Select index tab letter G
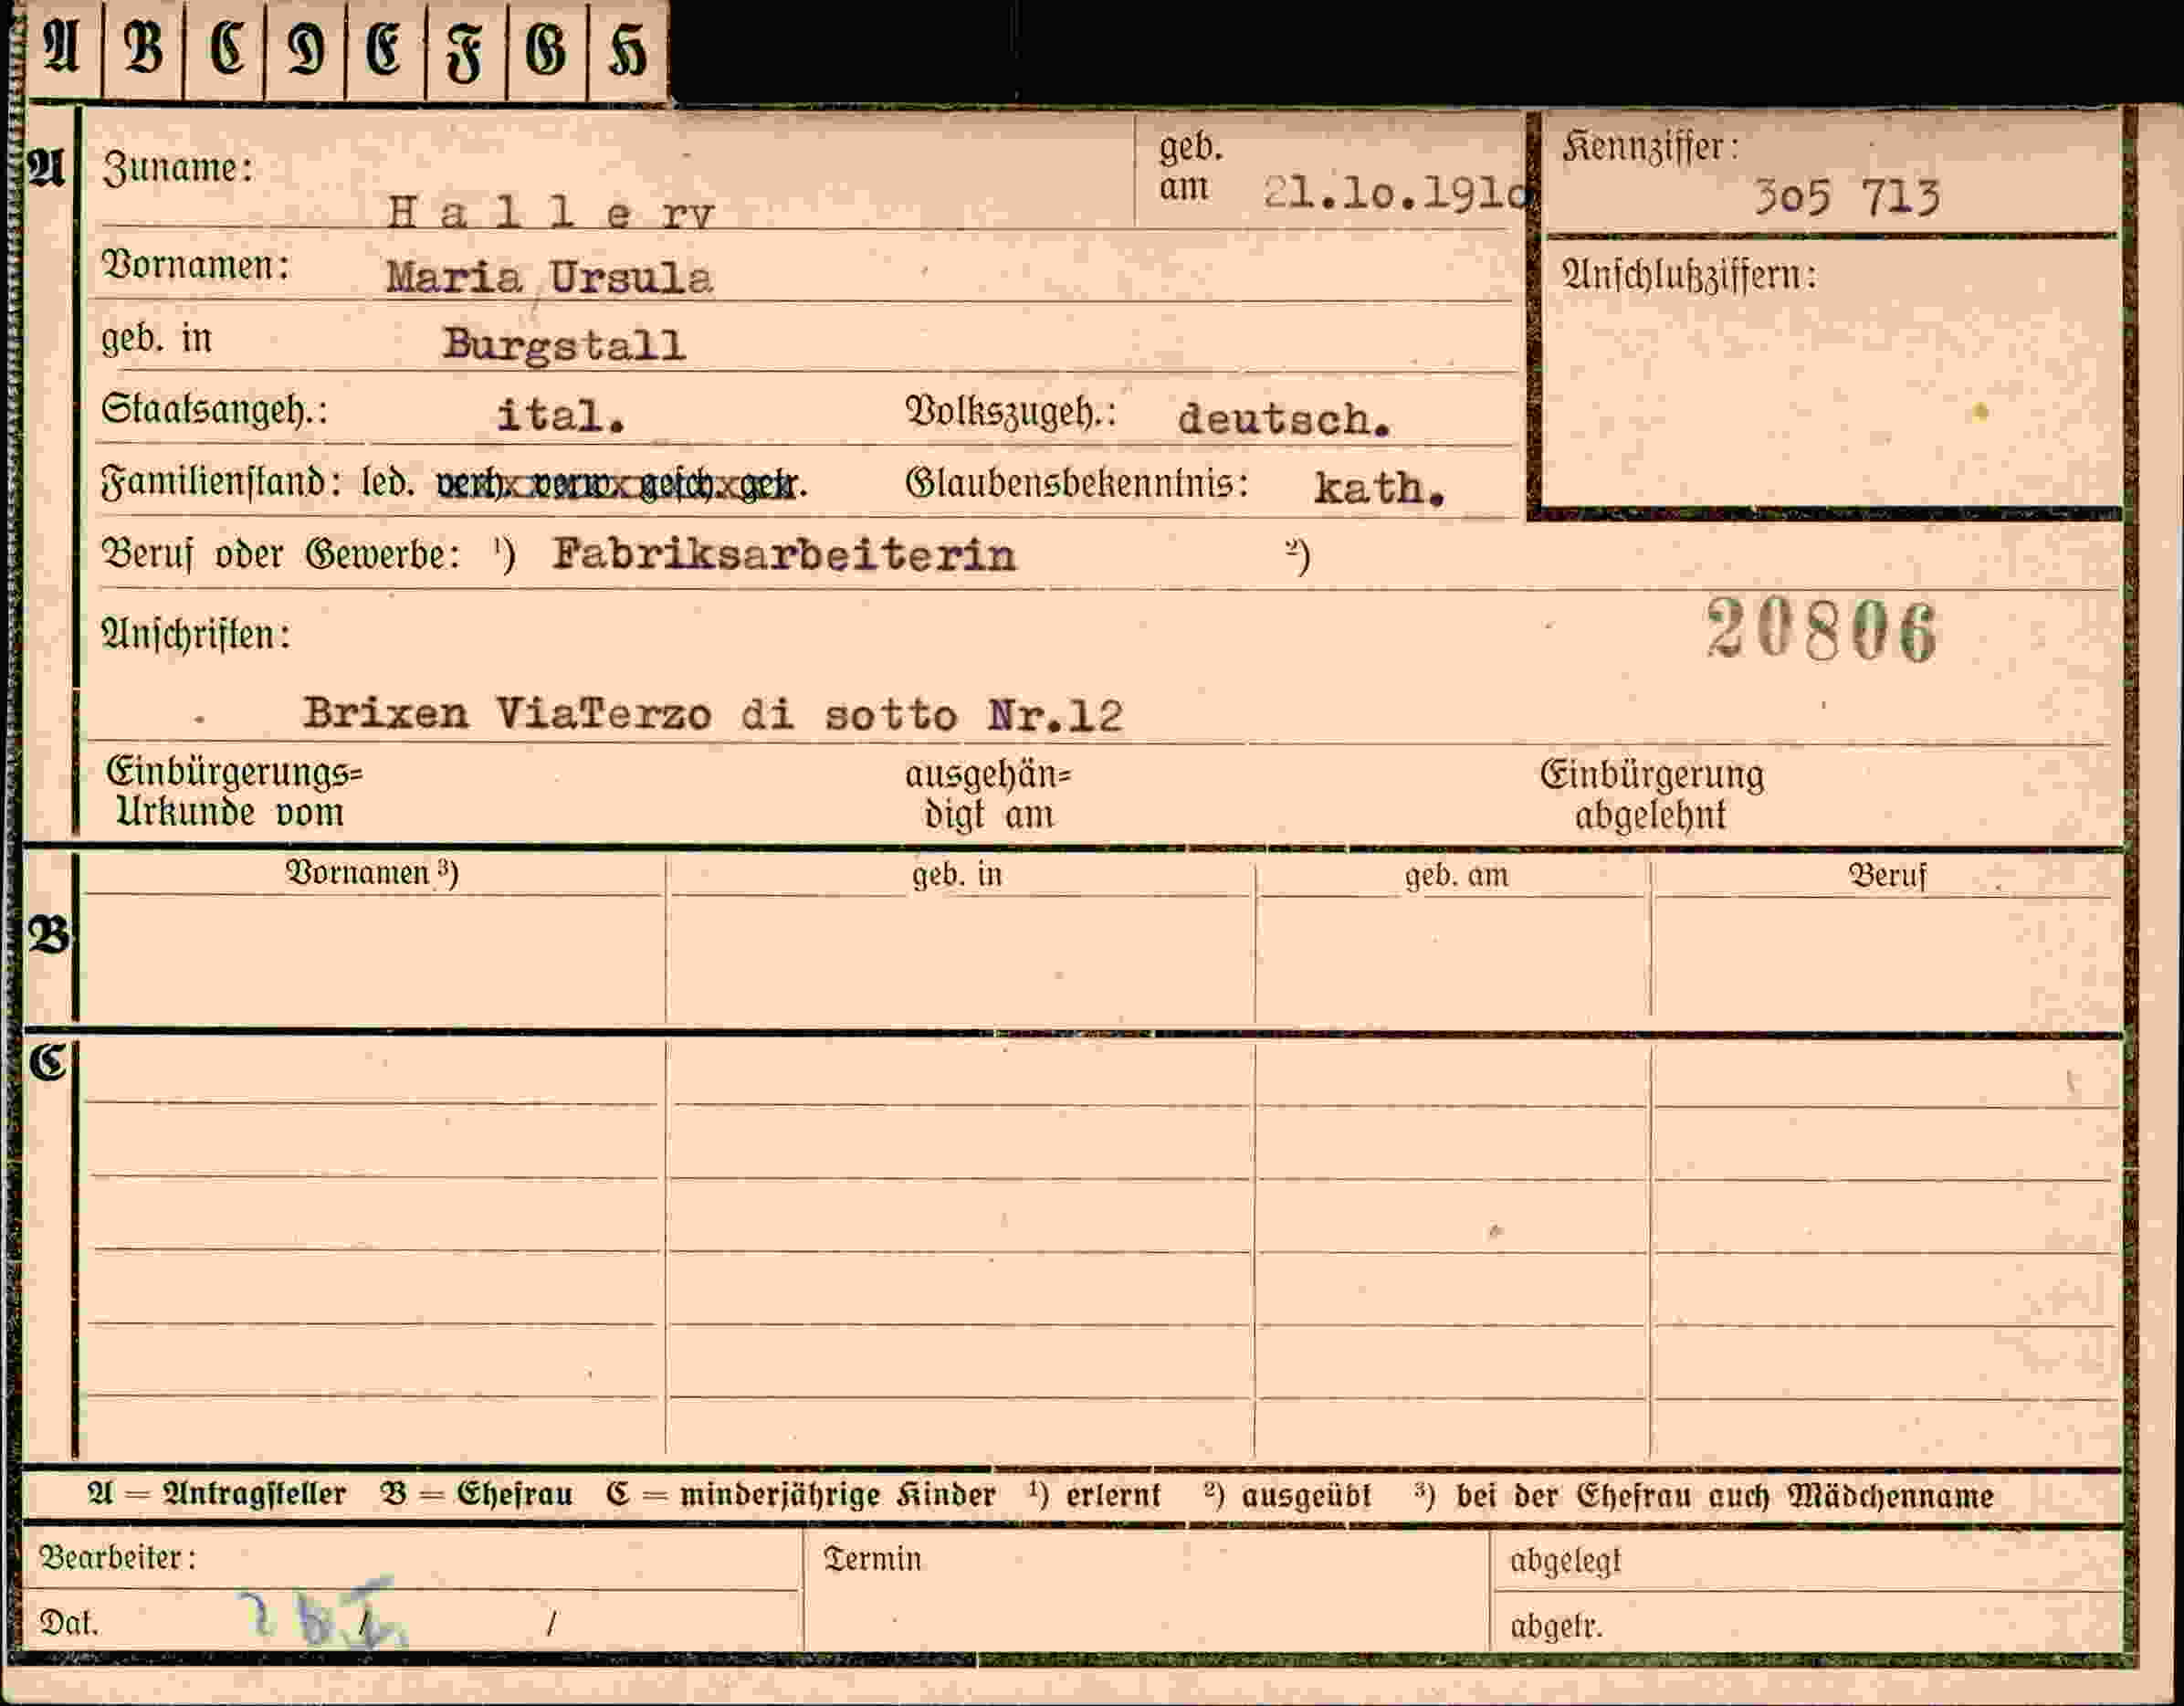 coord(547,50)
